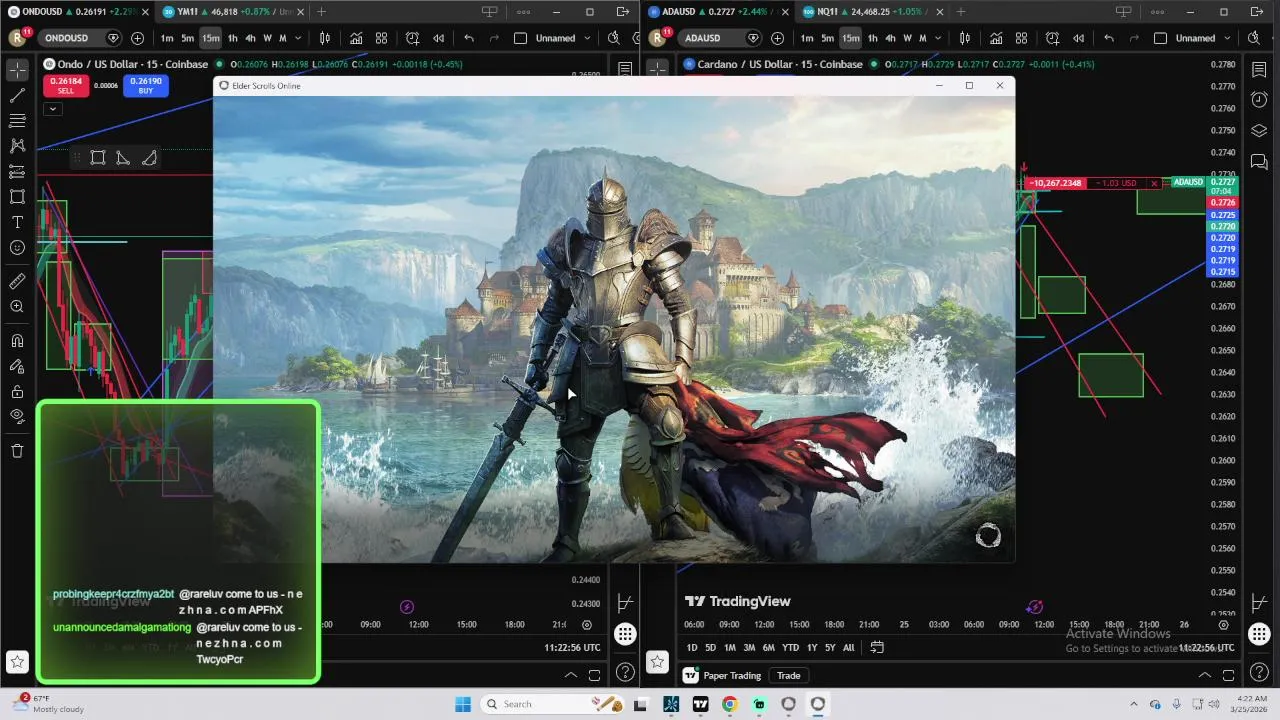
Task: Hide all drawings with the eye icon
Action: pyautogui.click(x=17, y=416)
